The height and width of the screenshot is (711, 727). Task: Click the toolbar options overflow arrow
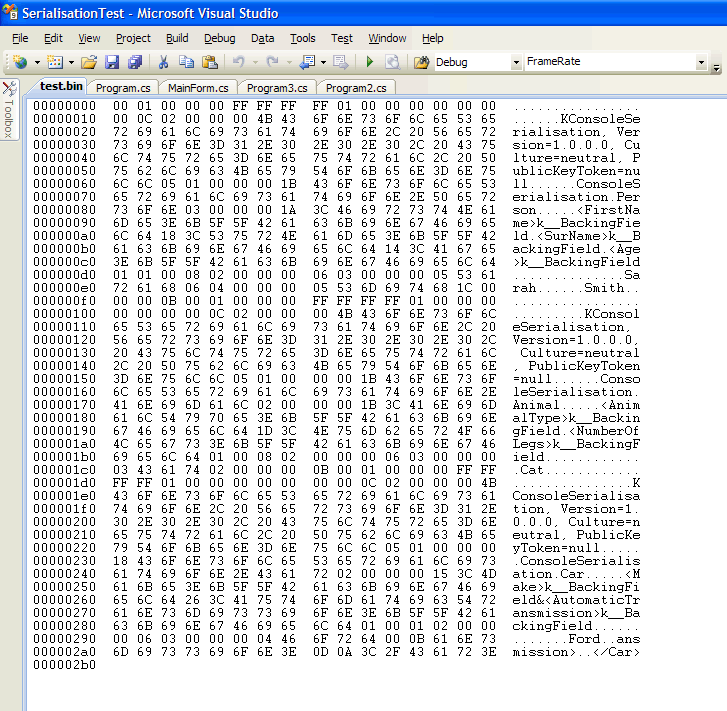(717, 68)
